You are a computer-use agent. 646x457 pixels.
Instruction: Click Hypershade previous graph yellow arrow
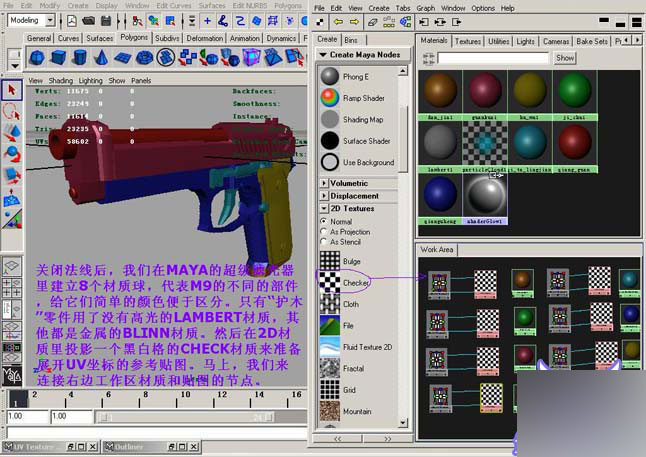(339, 22)
